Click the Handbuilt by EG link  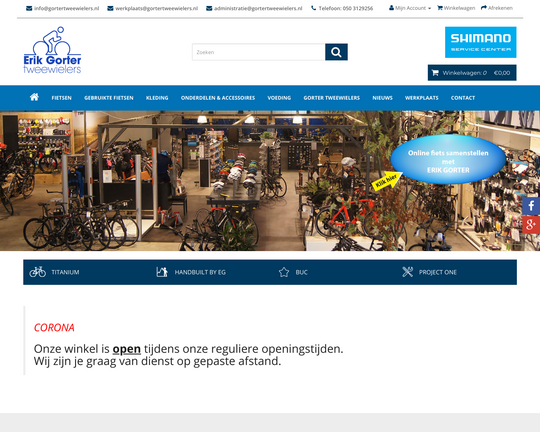coord(200,272)
